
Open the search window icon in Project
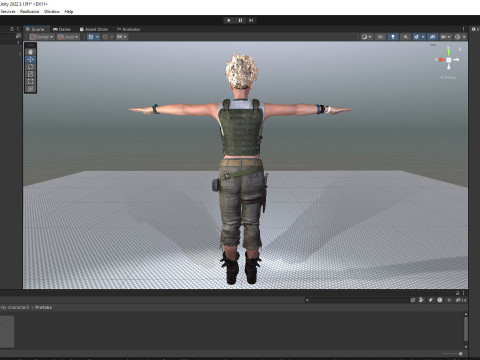click(x=413, y=300)
